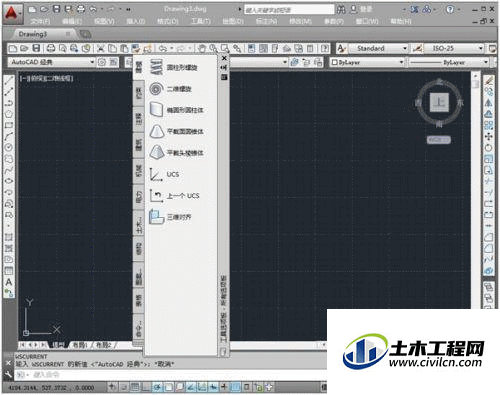Open the ByLayer linetype dropdown
Viewport: 500px width, 395px height.
pos(448,62)
